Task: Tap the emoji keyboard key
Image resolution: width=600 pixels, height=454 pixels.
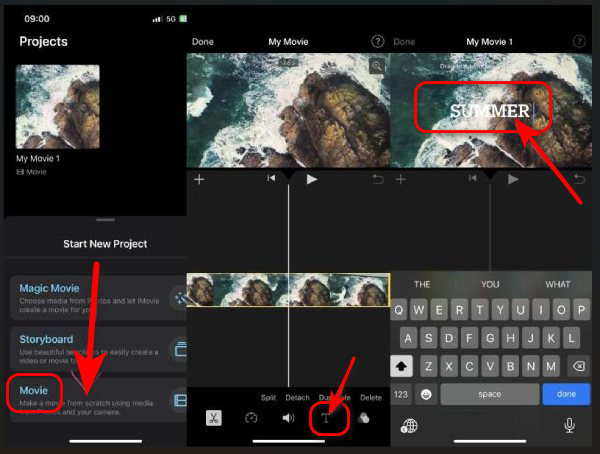Action: [426, 394]
